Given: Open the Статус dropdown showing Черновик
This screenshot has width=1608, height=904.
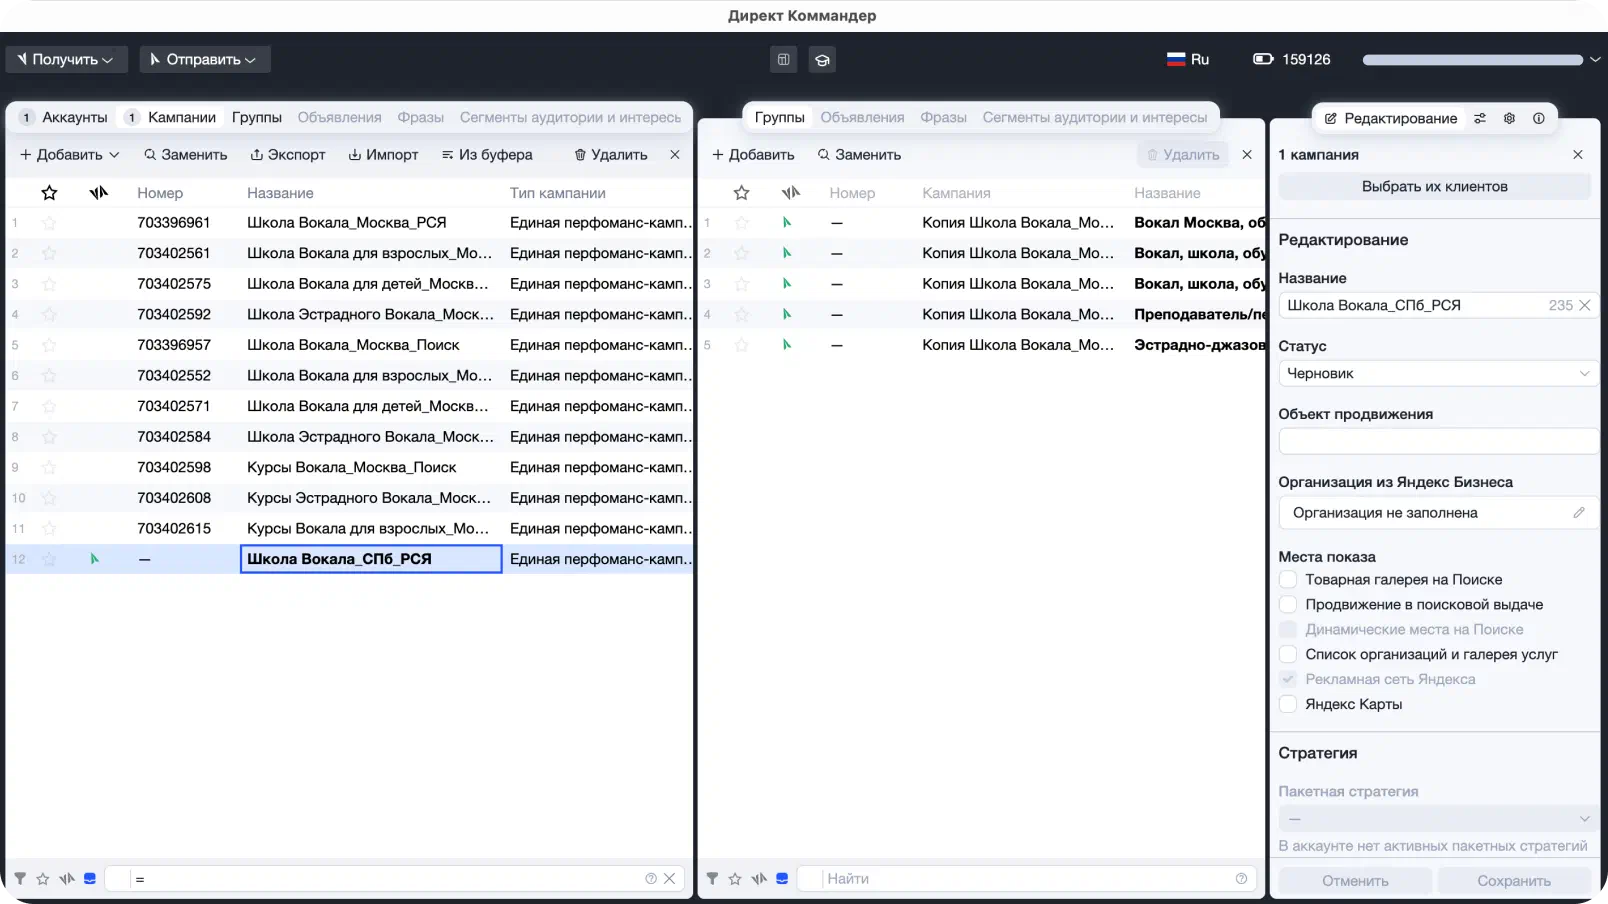Looking at the screenshot, I should [1438, 374].
